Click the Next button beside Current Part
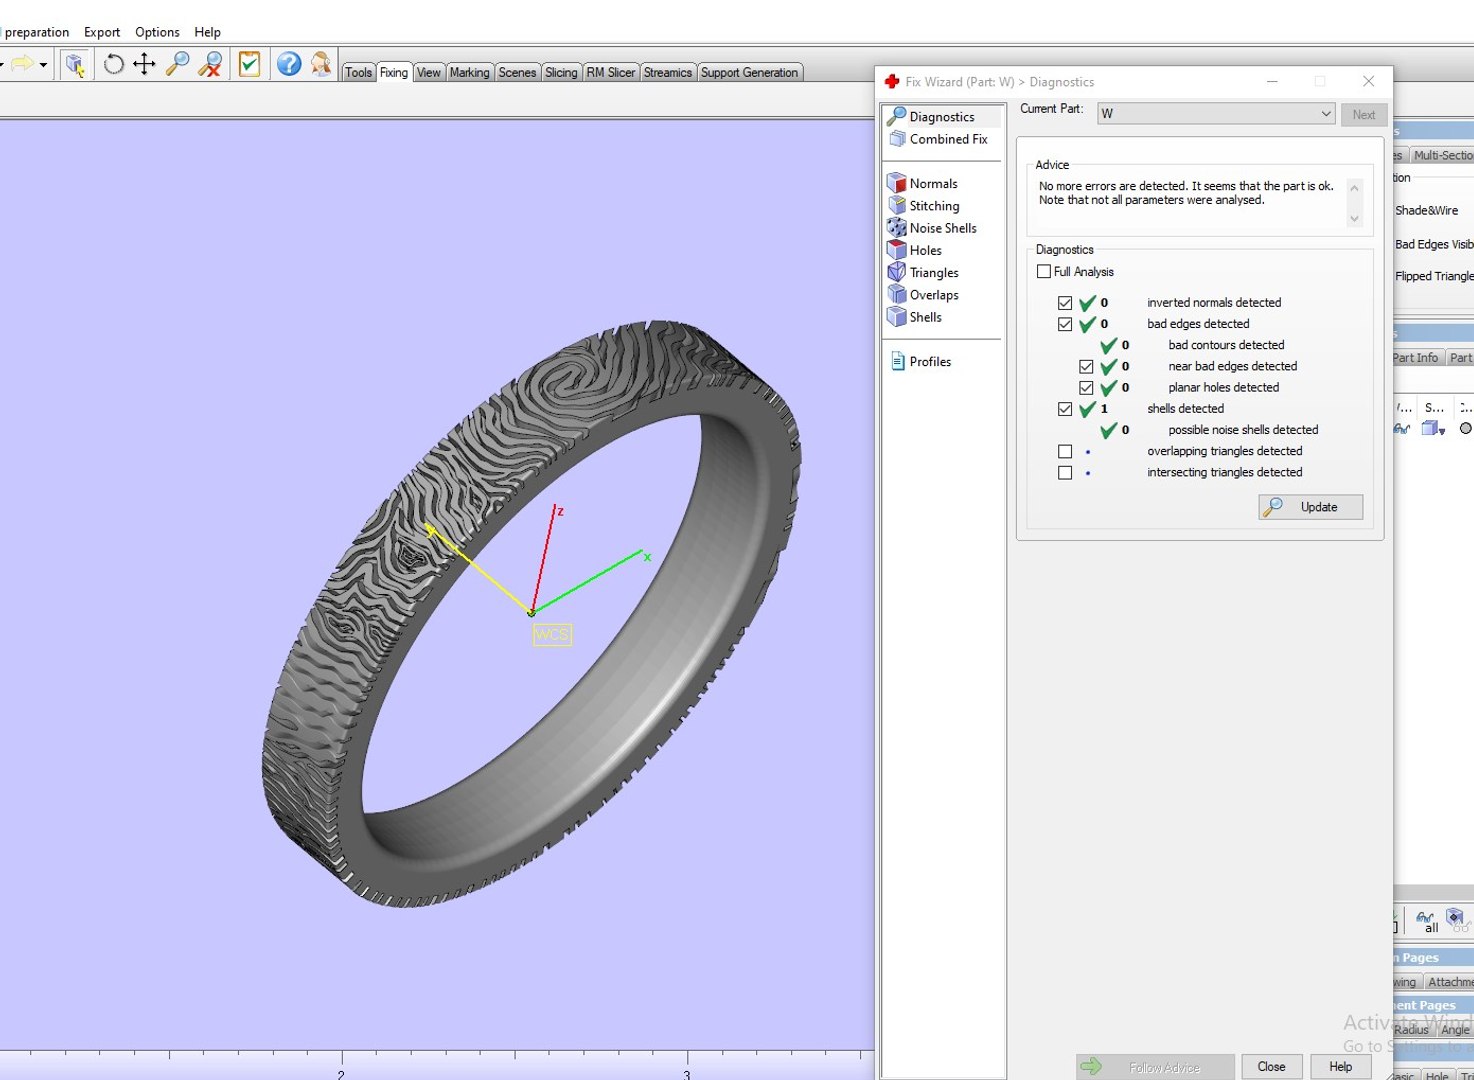Viewport: 1474px width, 1080px height. (x=1363, y=115)
